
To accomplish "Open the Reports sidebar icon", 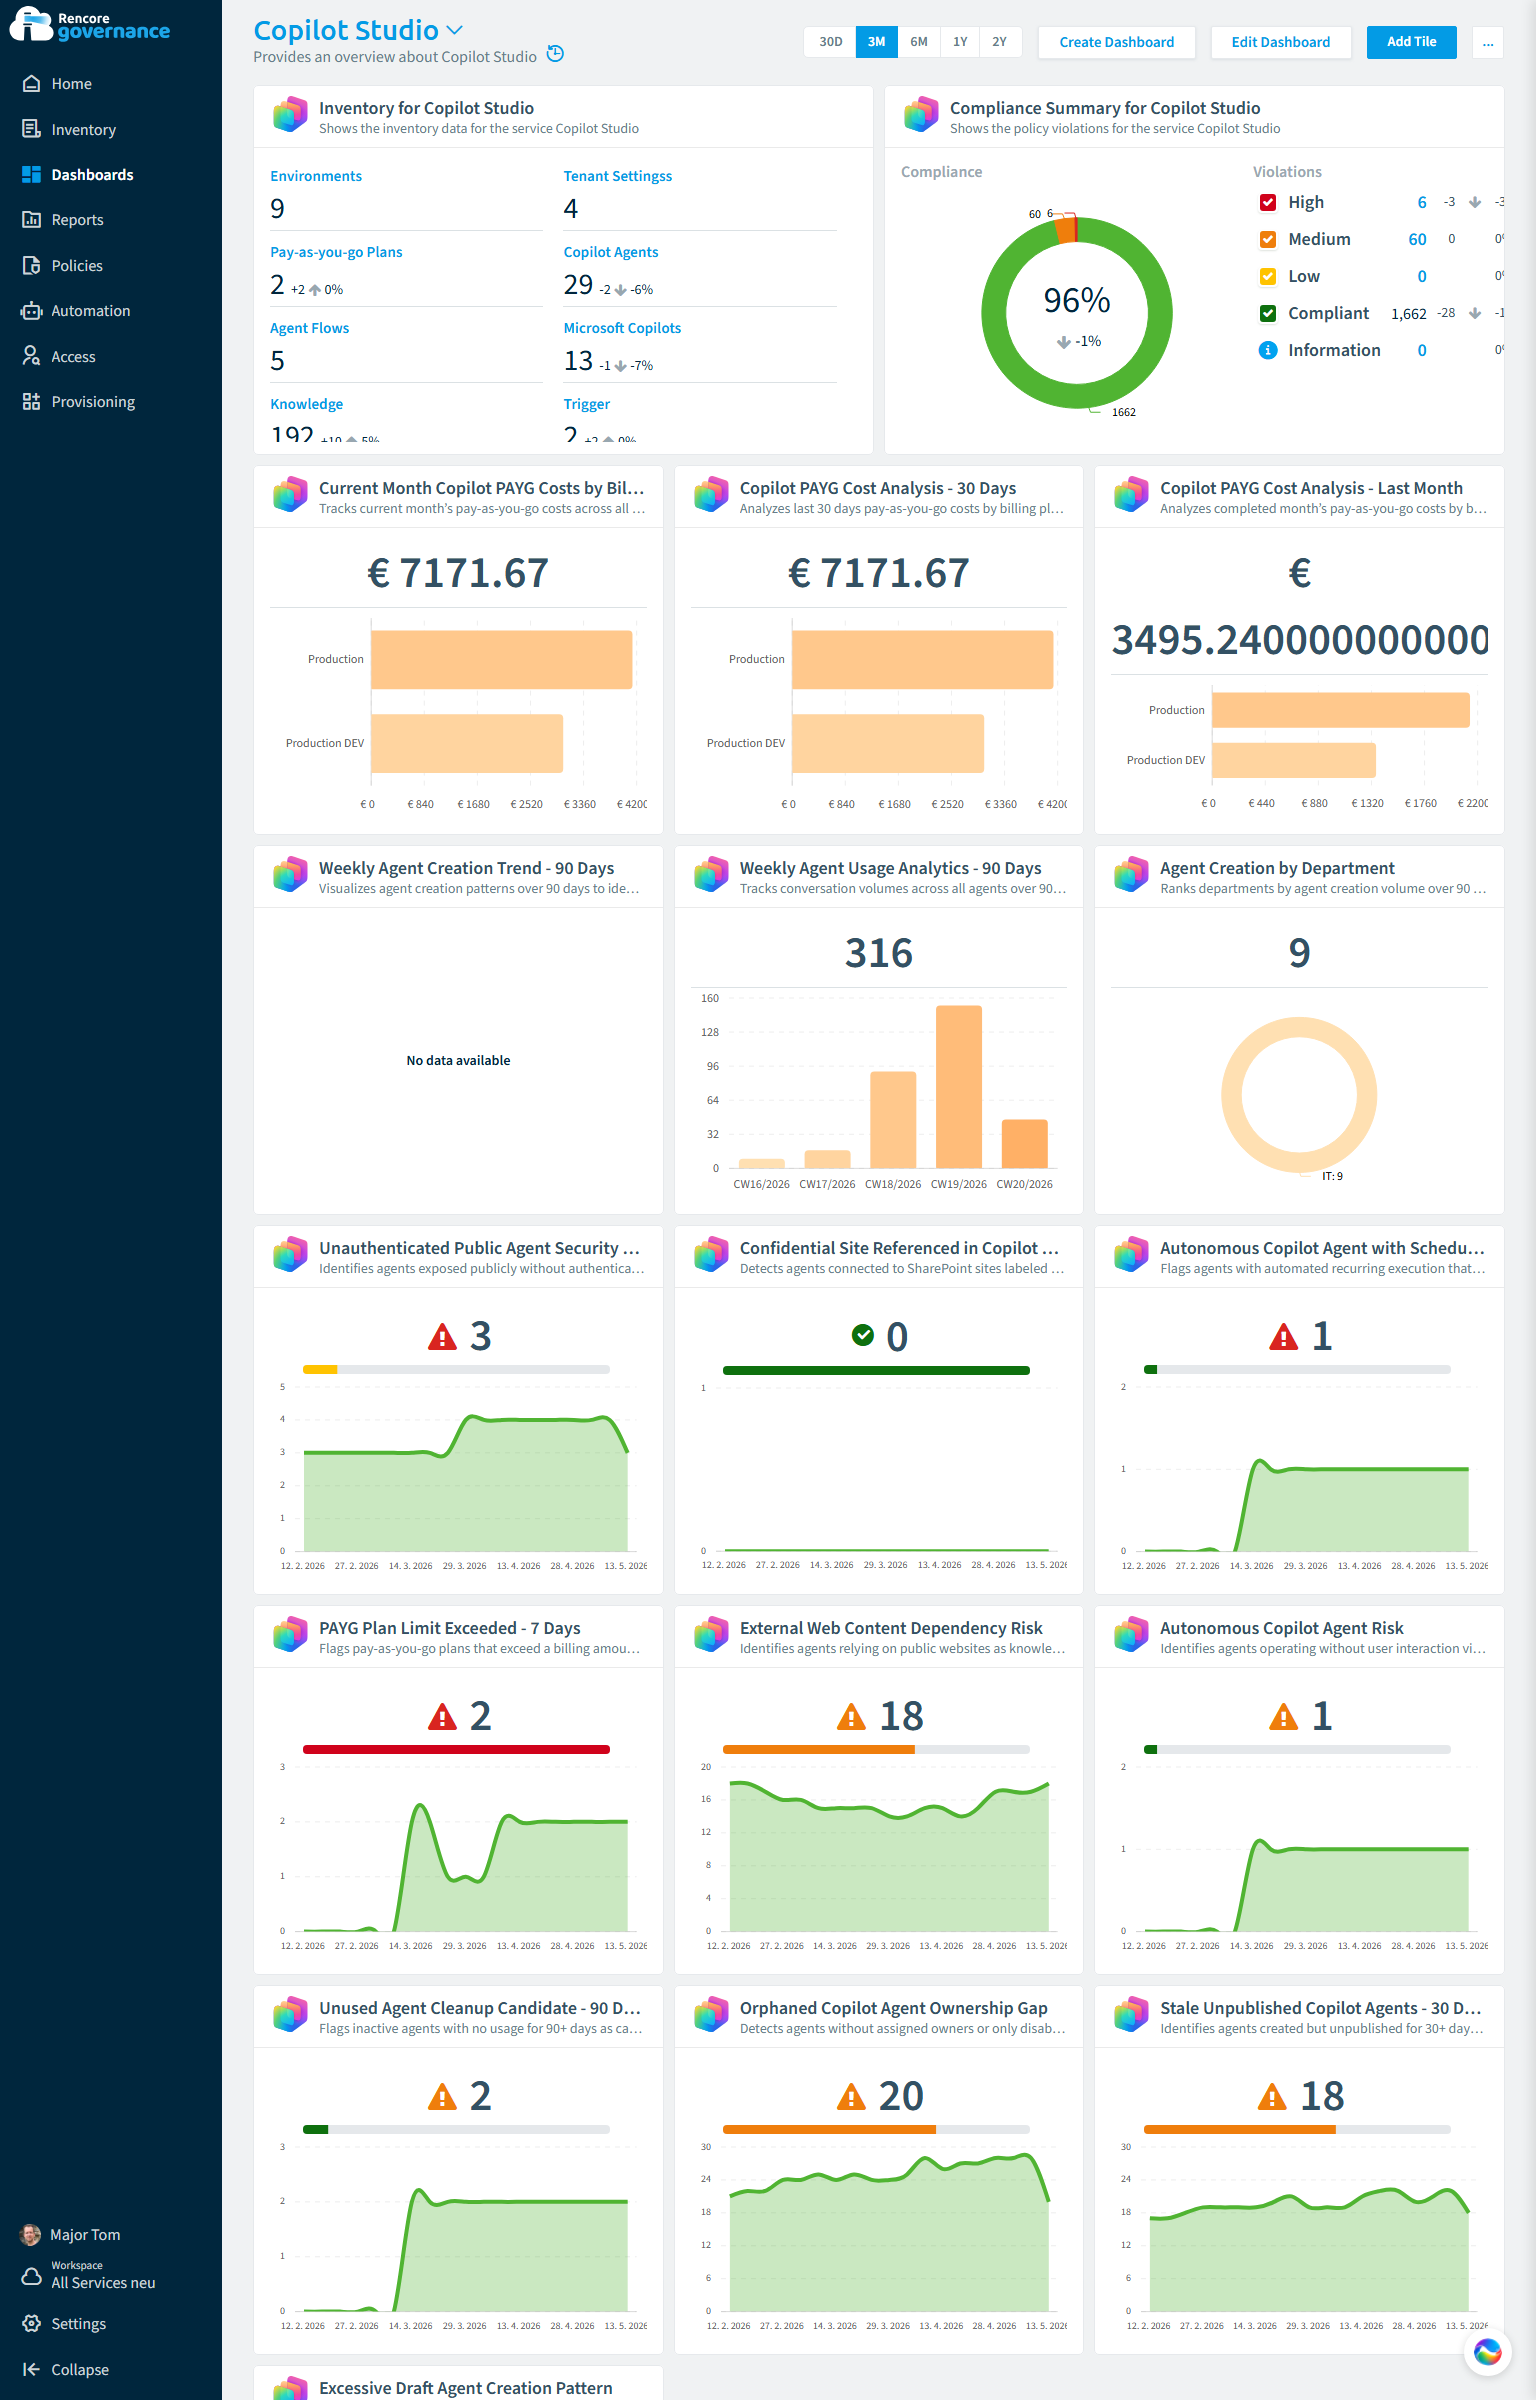I will pos(31,219).
